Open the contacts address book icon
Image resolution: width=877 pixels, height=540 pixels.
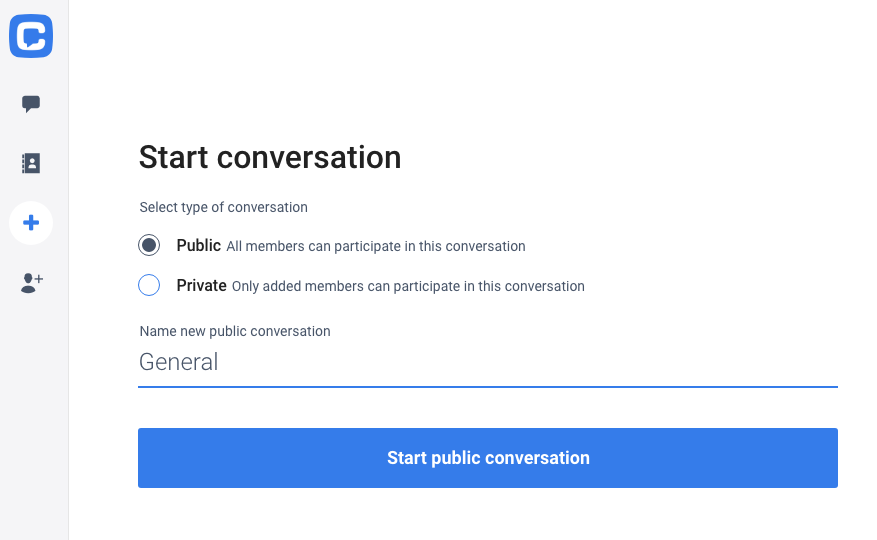click(x=31, y=163)
